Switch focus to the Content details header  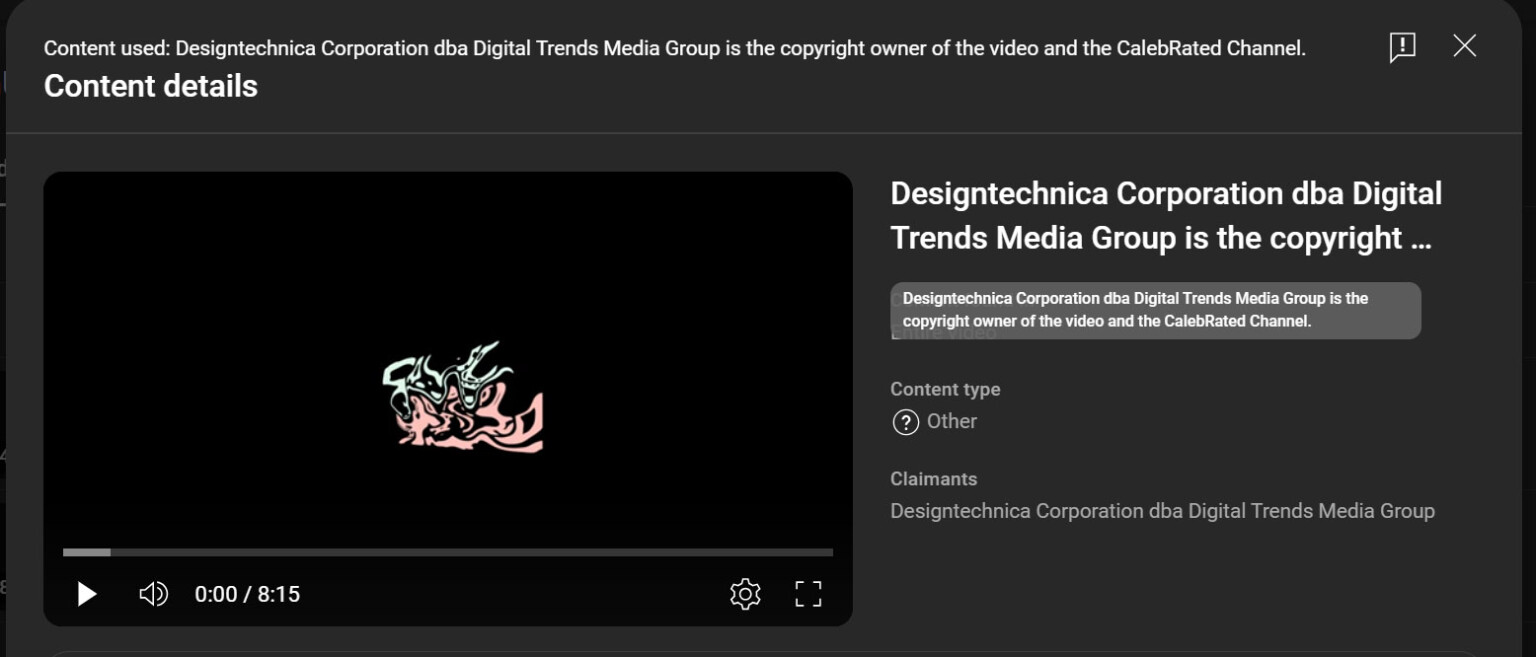pos(150,86)
